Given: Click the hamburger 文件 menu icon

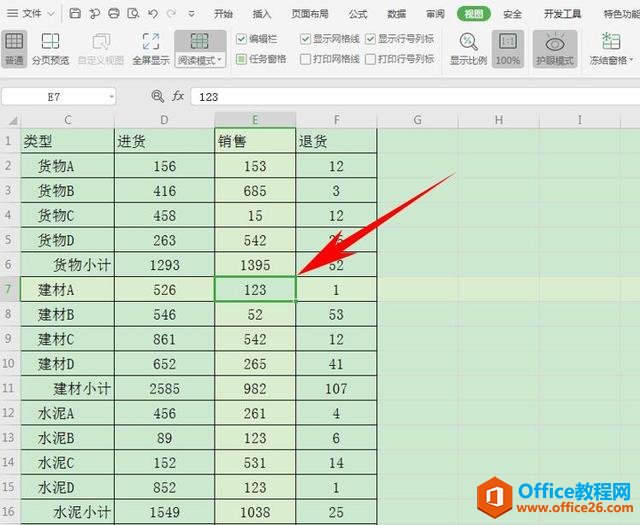Looking at the screenshot, I should (12, 13).
